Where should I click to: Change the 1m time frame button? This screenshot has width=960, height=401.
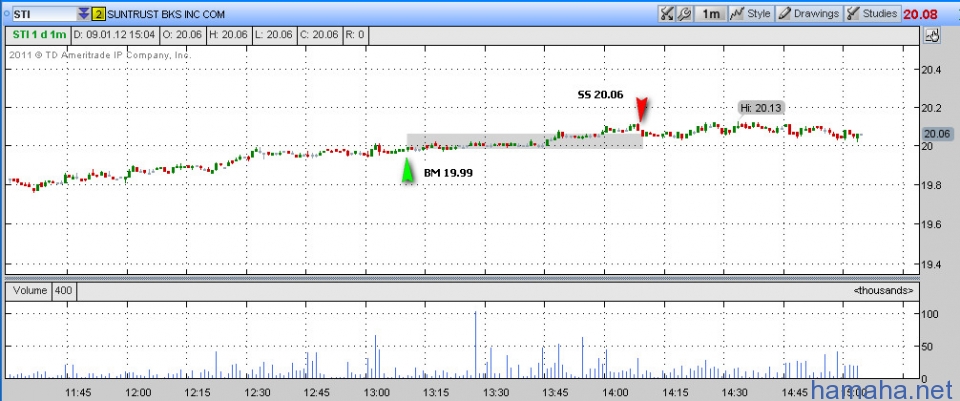[711, 13]
